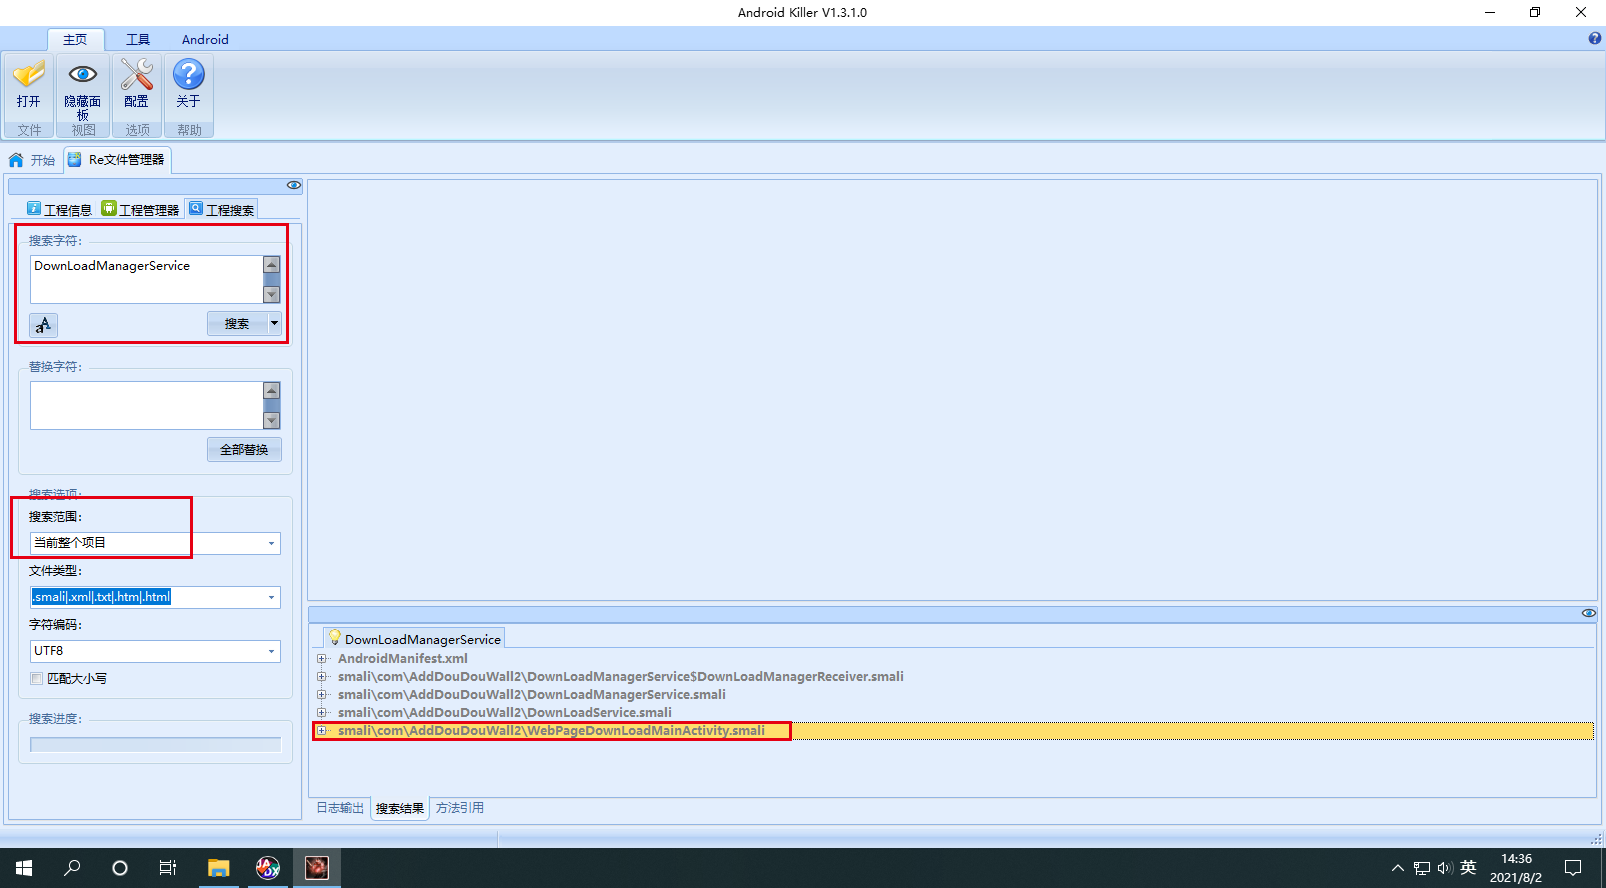This screenshot has height=888, width=1606.
Task: Open the 搜索 button dropdown arrow
Action: click(274, 323)
